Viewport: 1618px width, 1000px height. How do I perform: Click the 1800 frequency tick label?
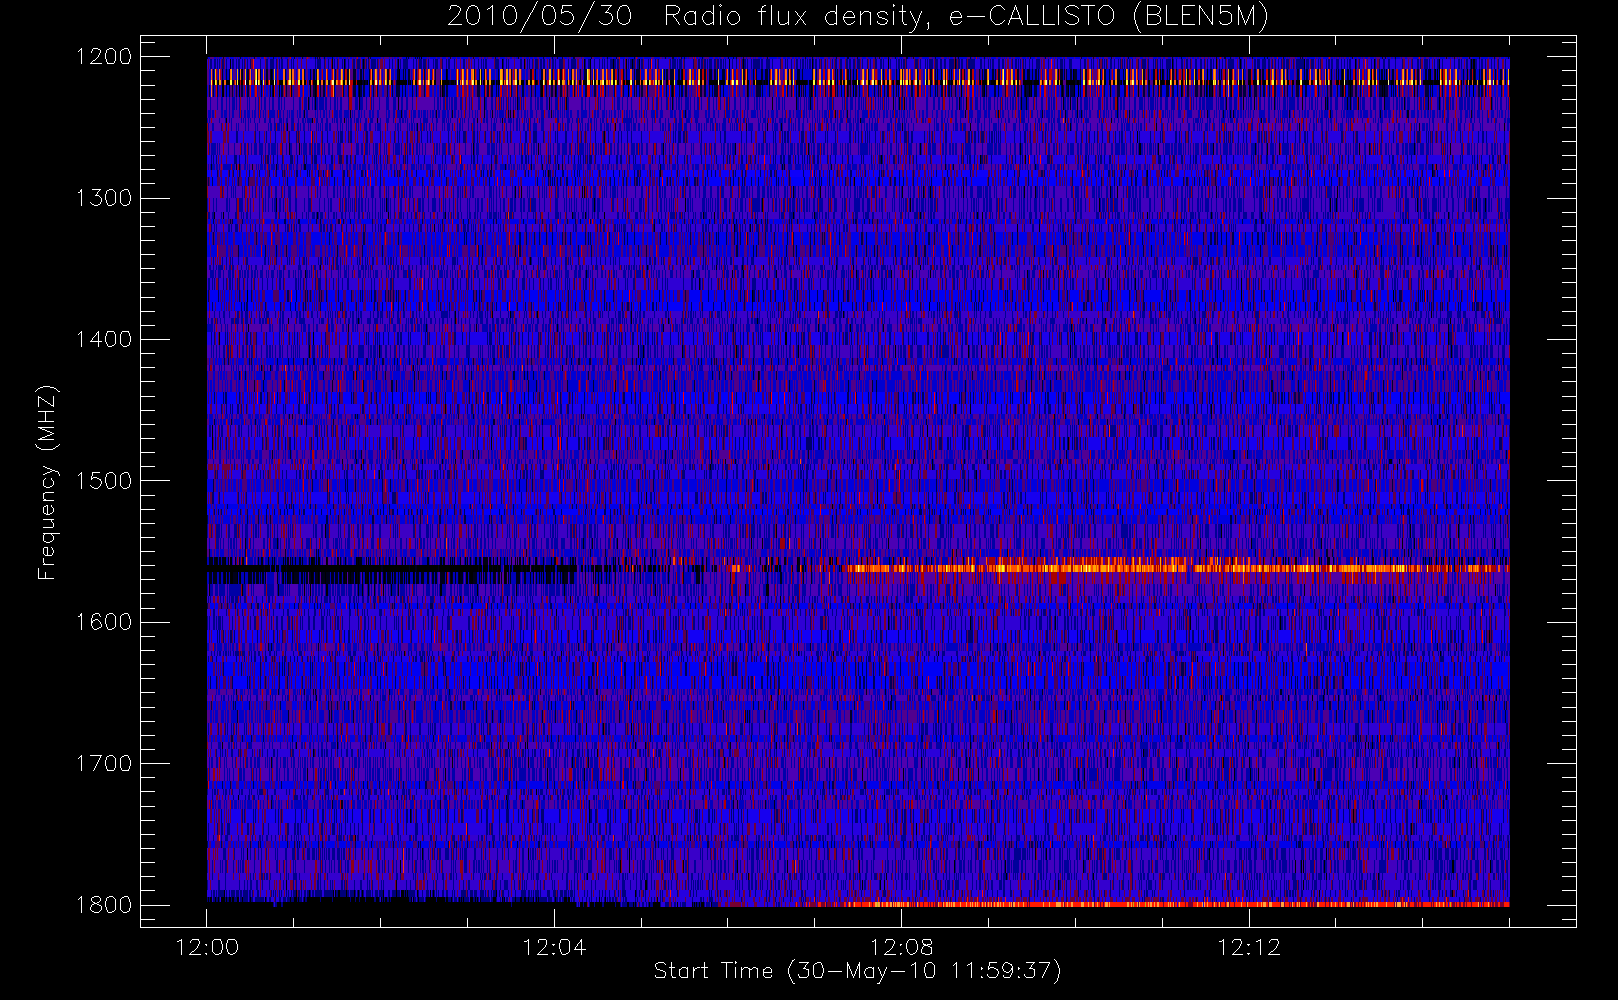104,905
